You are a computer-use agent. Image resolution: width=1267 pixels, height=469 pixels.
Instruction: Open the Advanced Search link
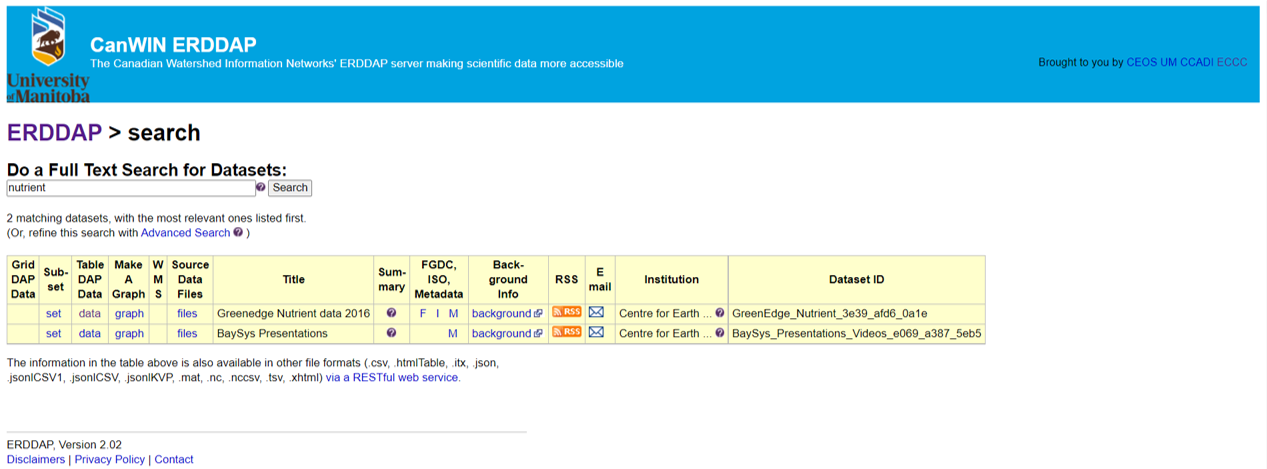click(x=185, y=233)
